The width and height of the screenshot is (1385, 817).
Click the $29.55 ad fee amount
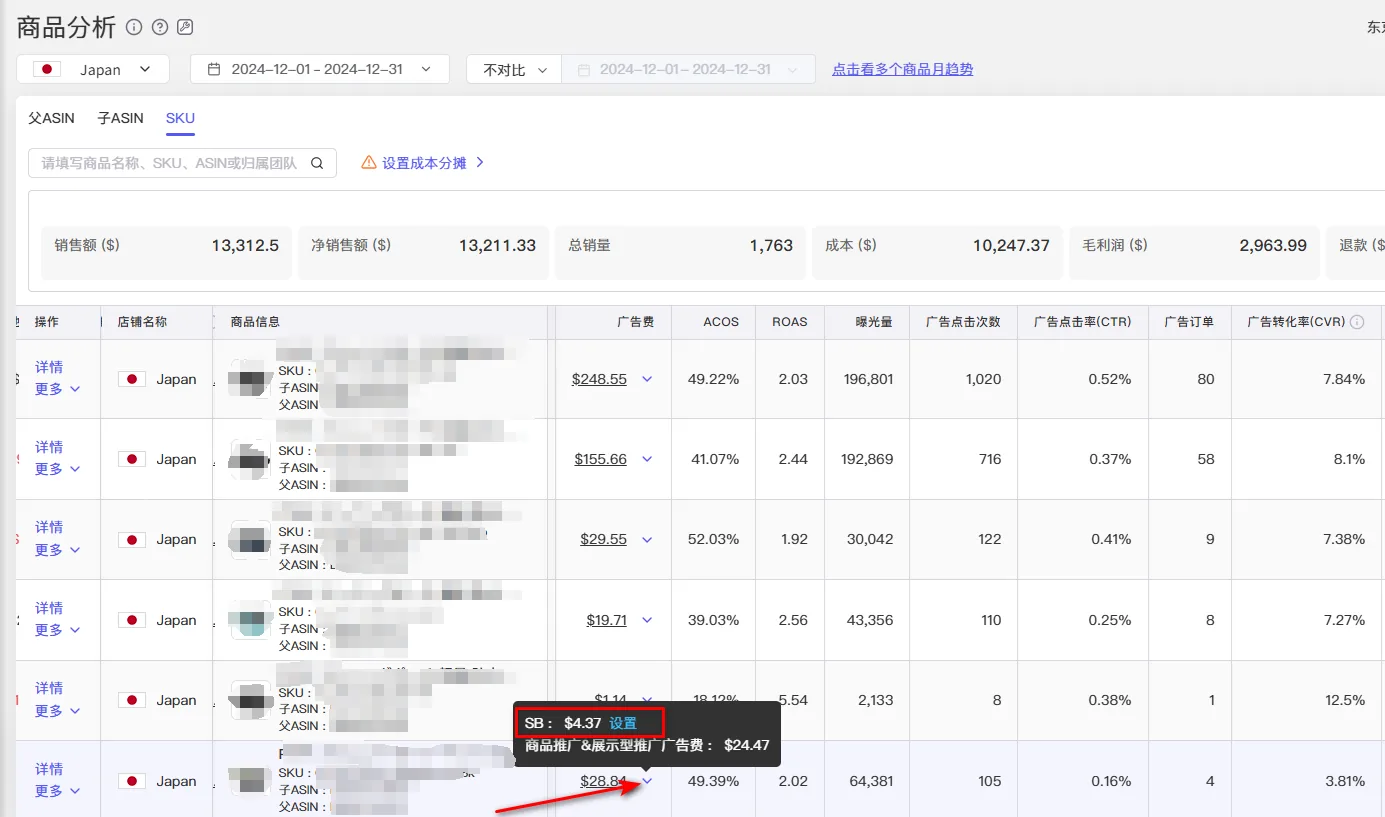[x=603, y=539]
